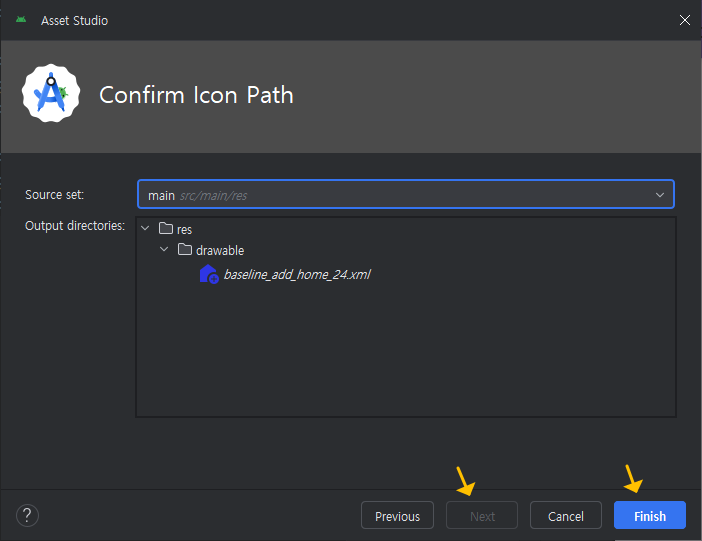The image size is (702, 541).
Task: Click the Android Studio compass logo
Action: [51, 93]
